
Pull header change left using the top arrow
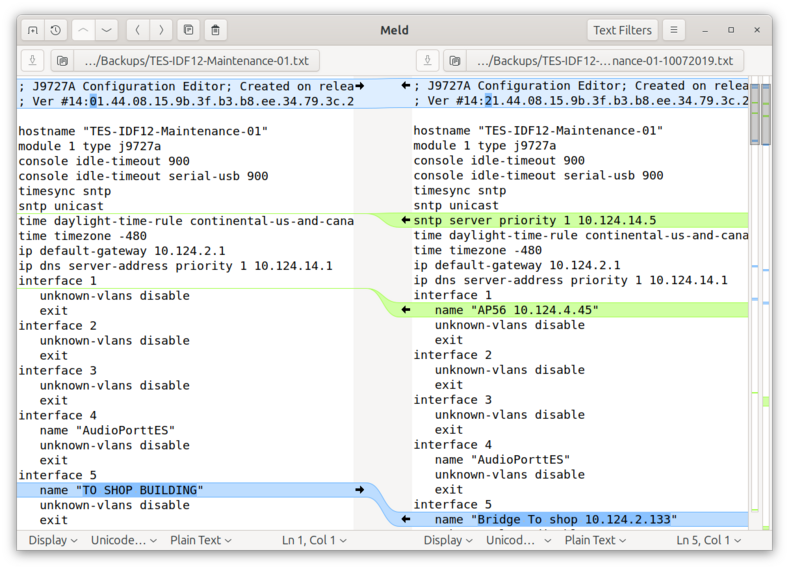click(x=406, y=86)
